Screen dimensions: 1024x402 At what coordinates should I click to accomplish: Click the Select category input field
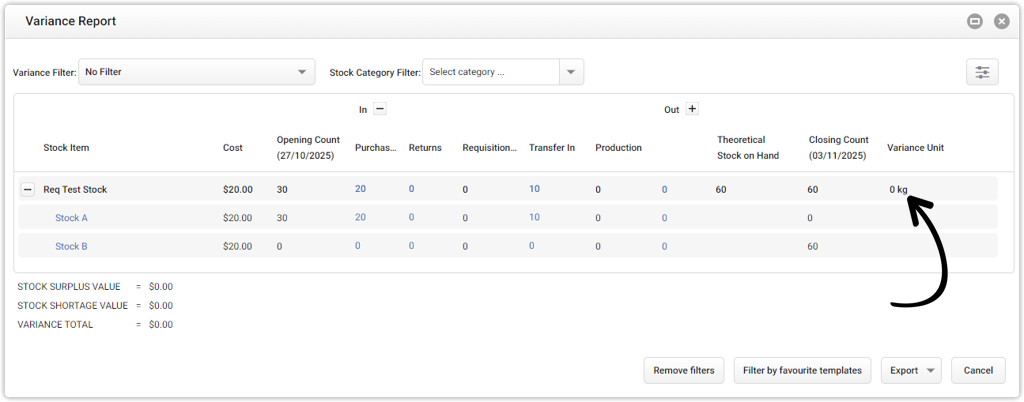click(490, 72)
